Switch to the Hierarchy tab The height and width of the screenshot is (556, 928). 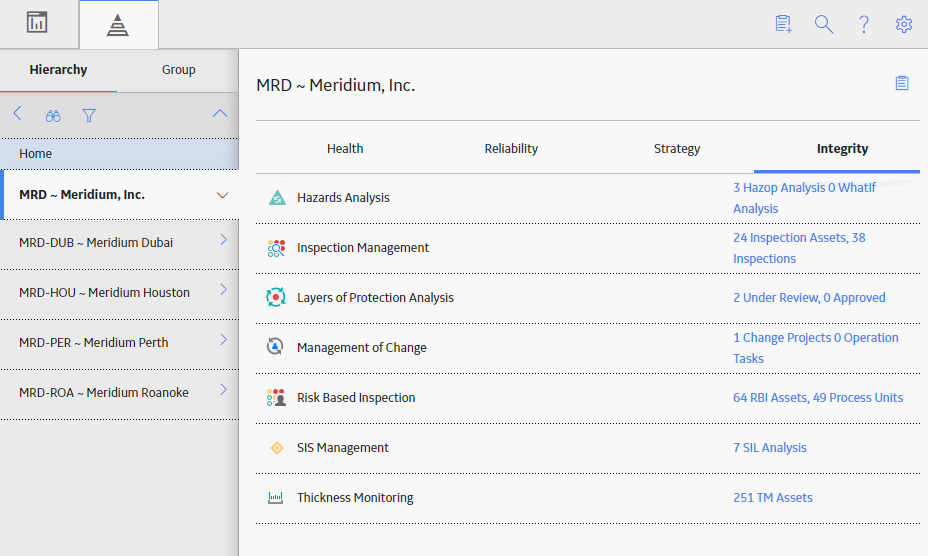pos(58,70)
